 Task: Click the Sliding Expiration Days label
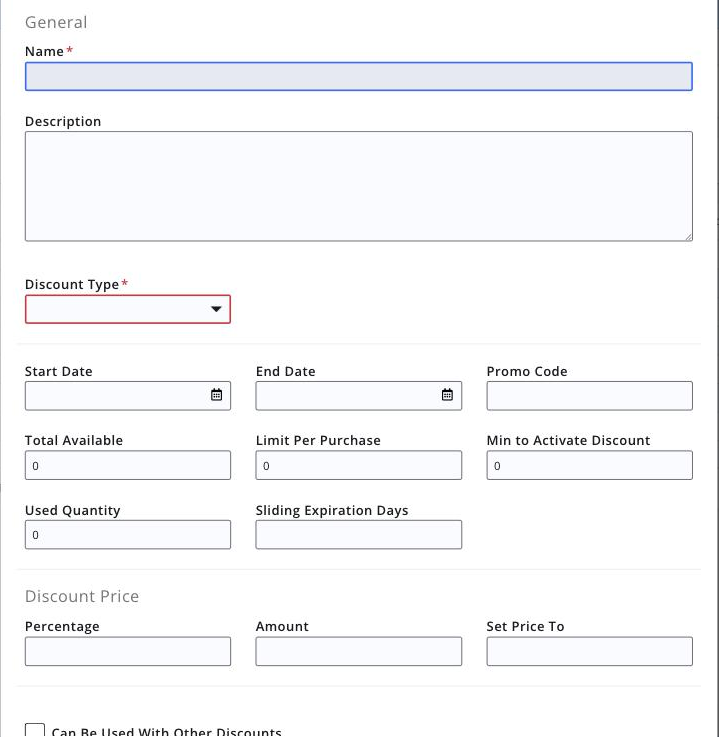[332, 510]
